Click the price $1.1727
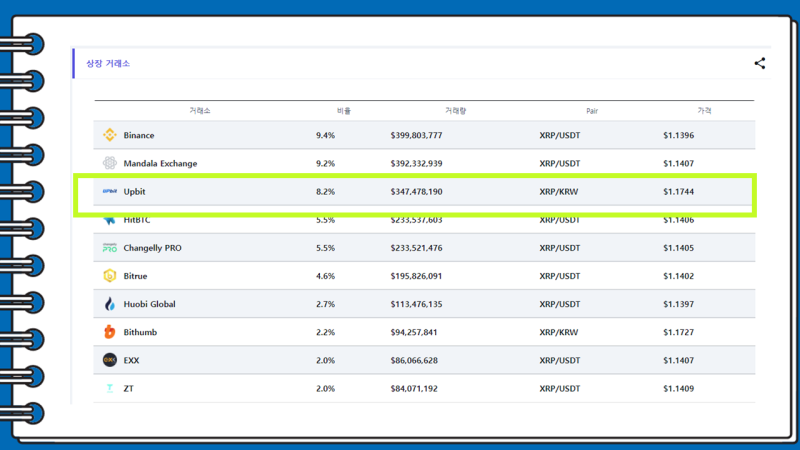Screen dimensions: 800x450 [679, 332]
